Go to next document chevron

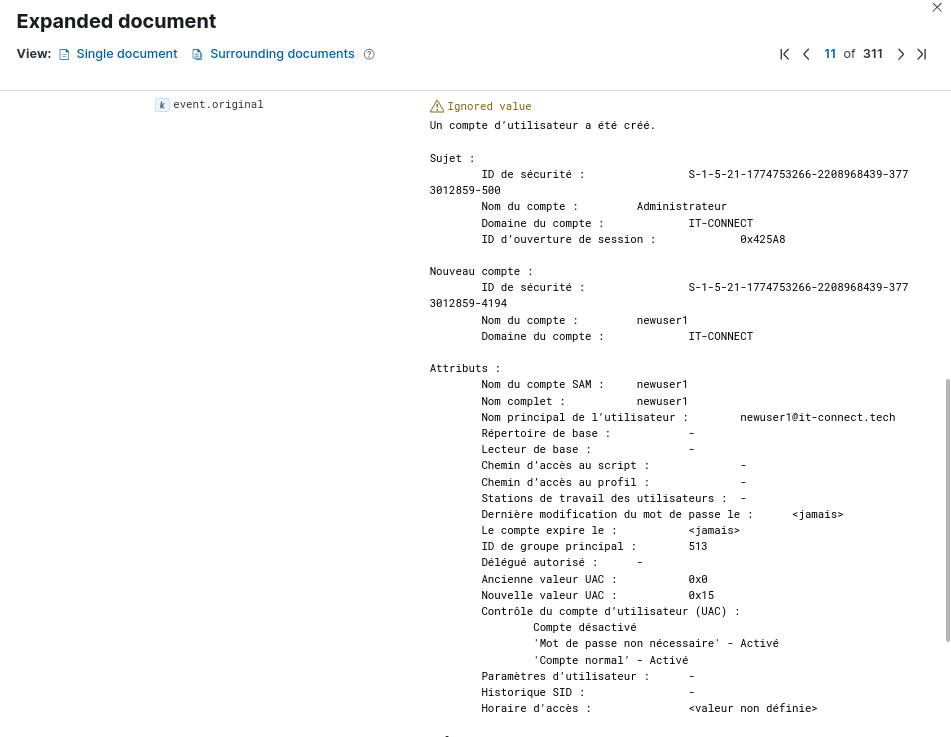[901, 54]
